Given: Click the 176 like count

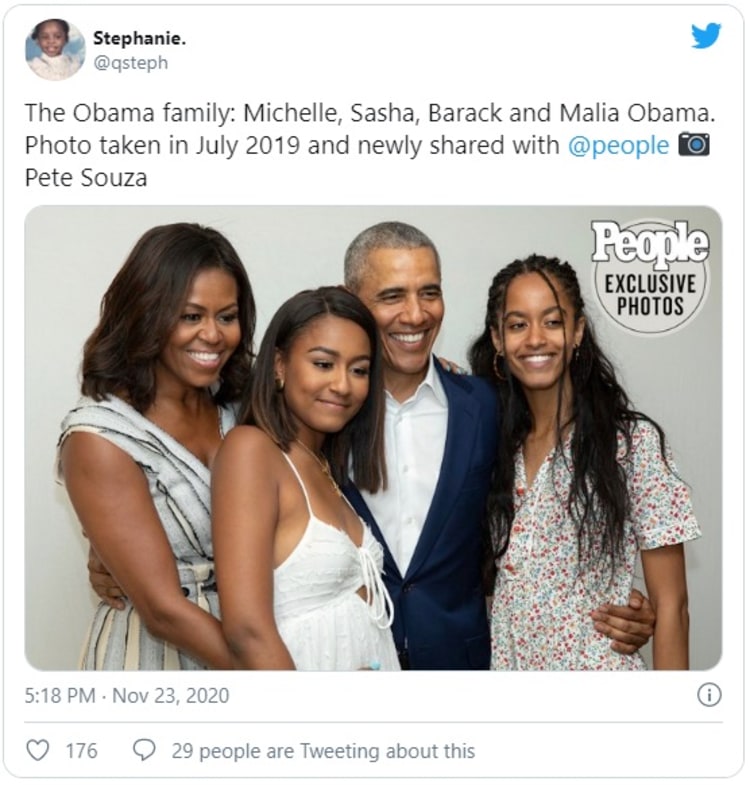Looking at the screenshot, I should coord(81,750).
